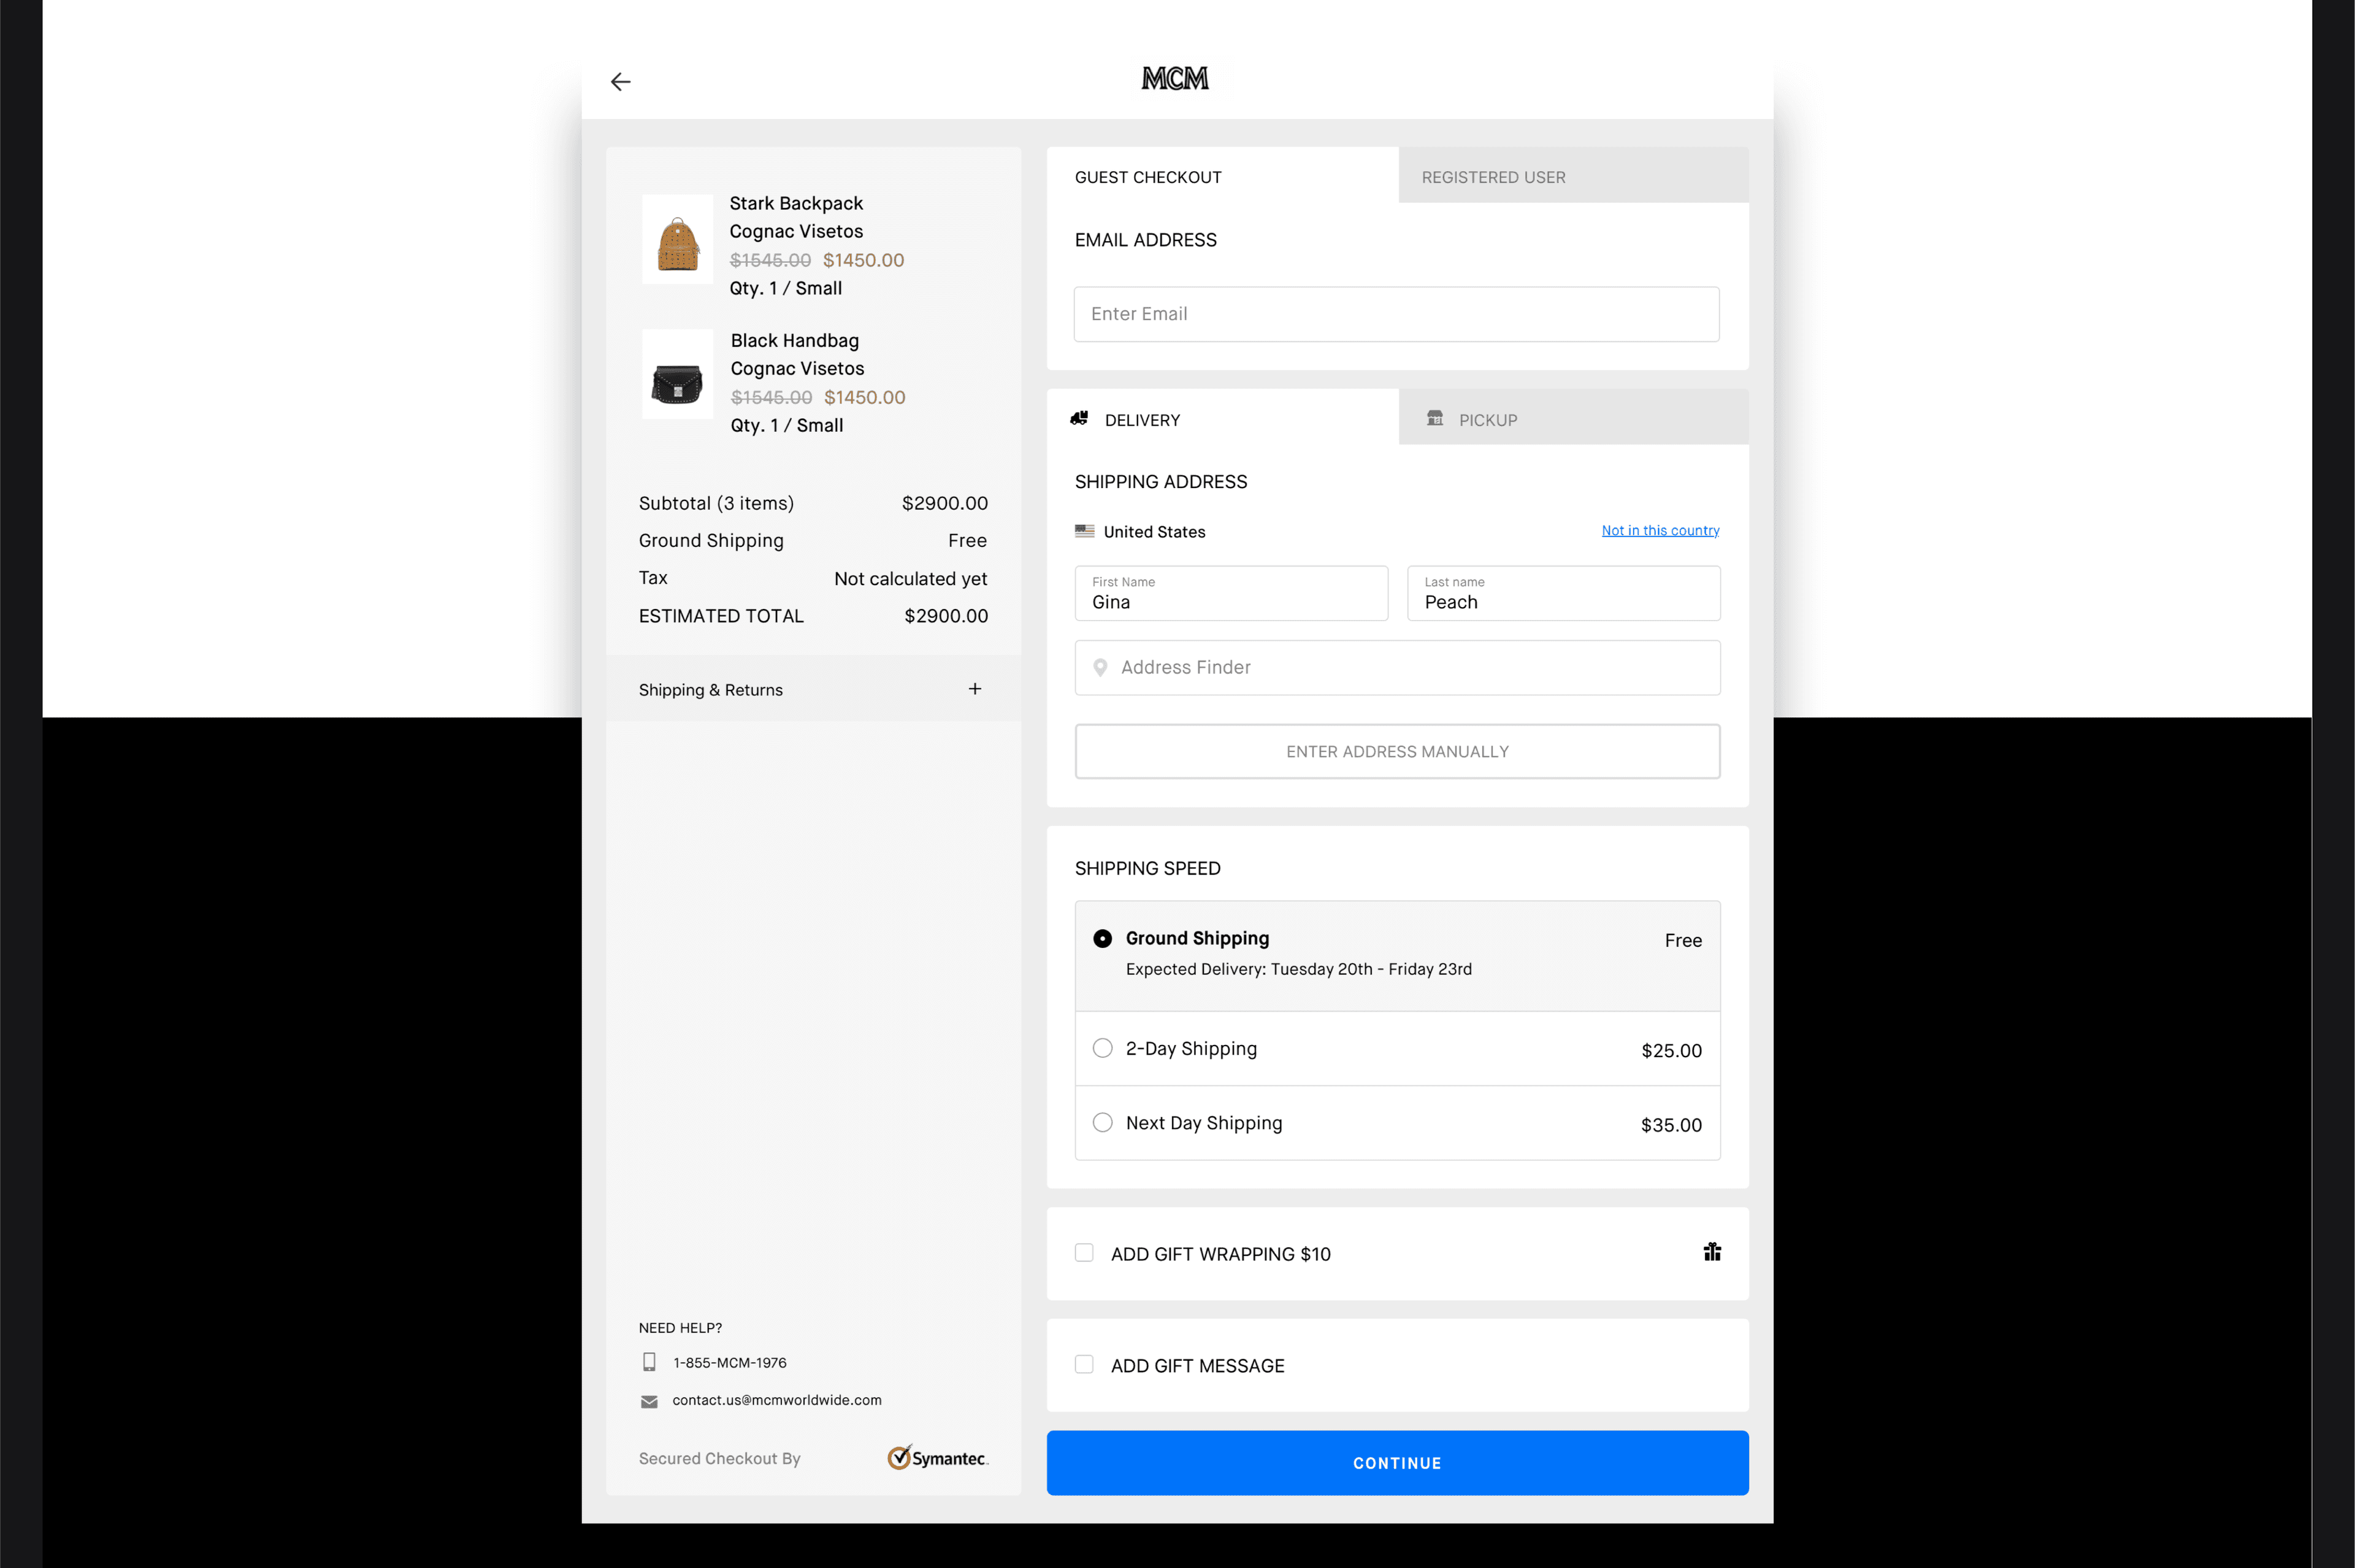Click the Shipping Speed heading
This screenshot has width=2355, height=1568.
click(1147, 868)
